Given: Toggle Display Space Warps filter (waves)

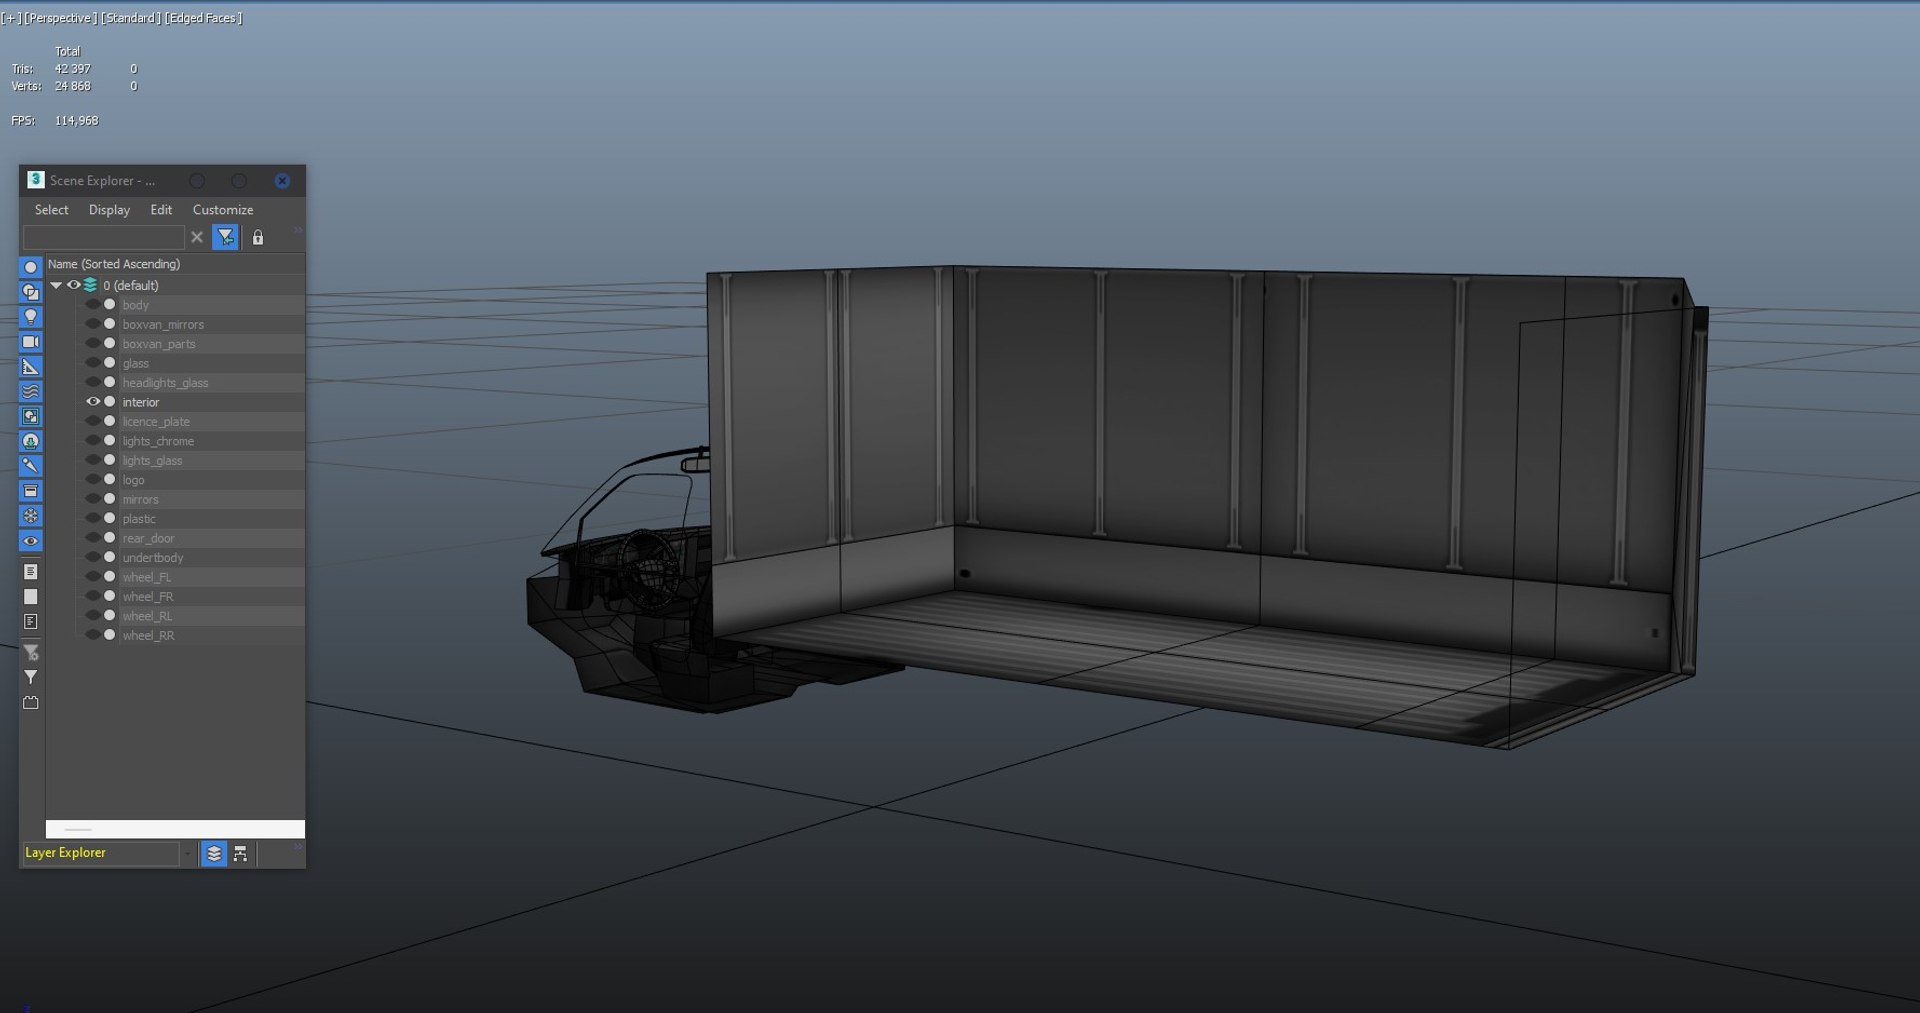Looking at the screenshot, I should (30, 392).
